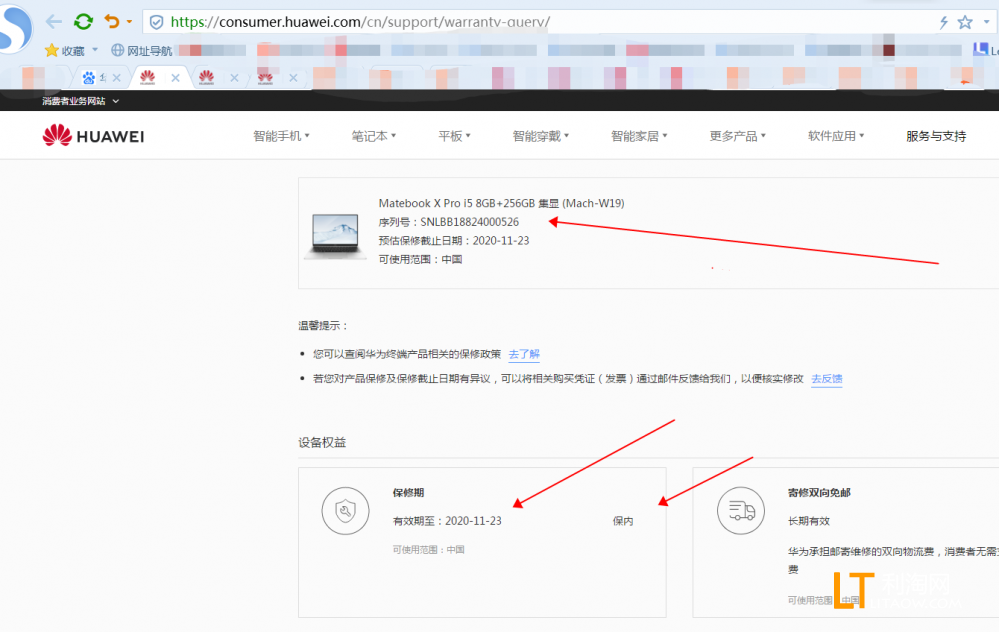Open the 去反馈 feedback link
The height and width of the screenshot is (632, 999).
pyautogui.click(x=826, y=379)
